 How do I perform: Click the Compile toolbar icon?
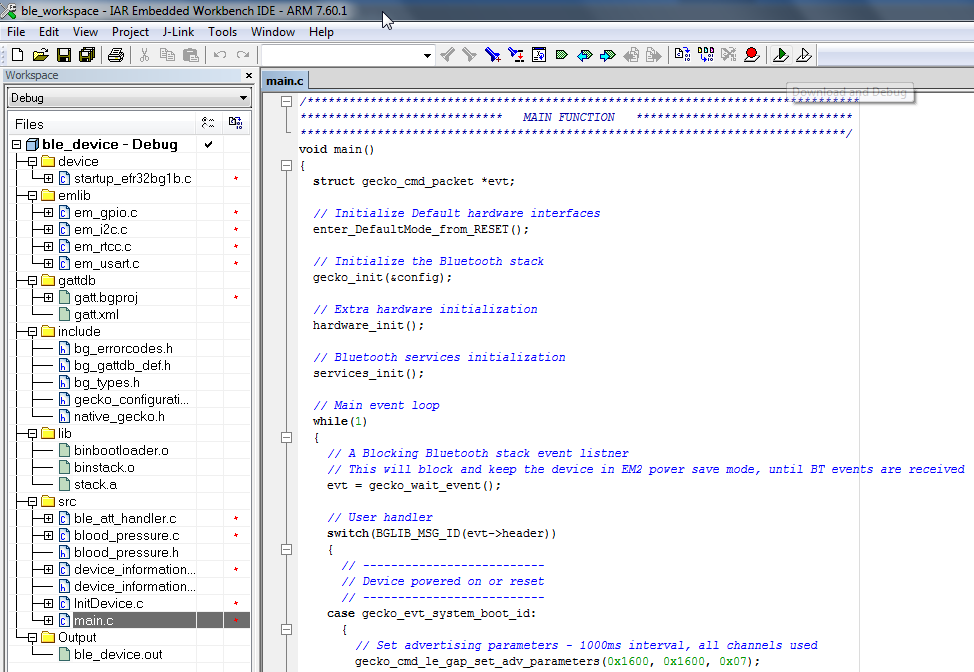[682, 55]
